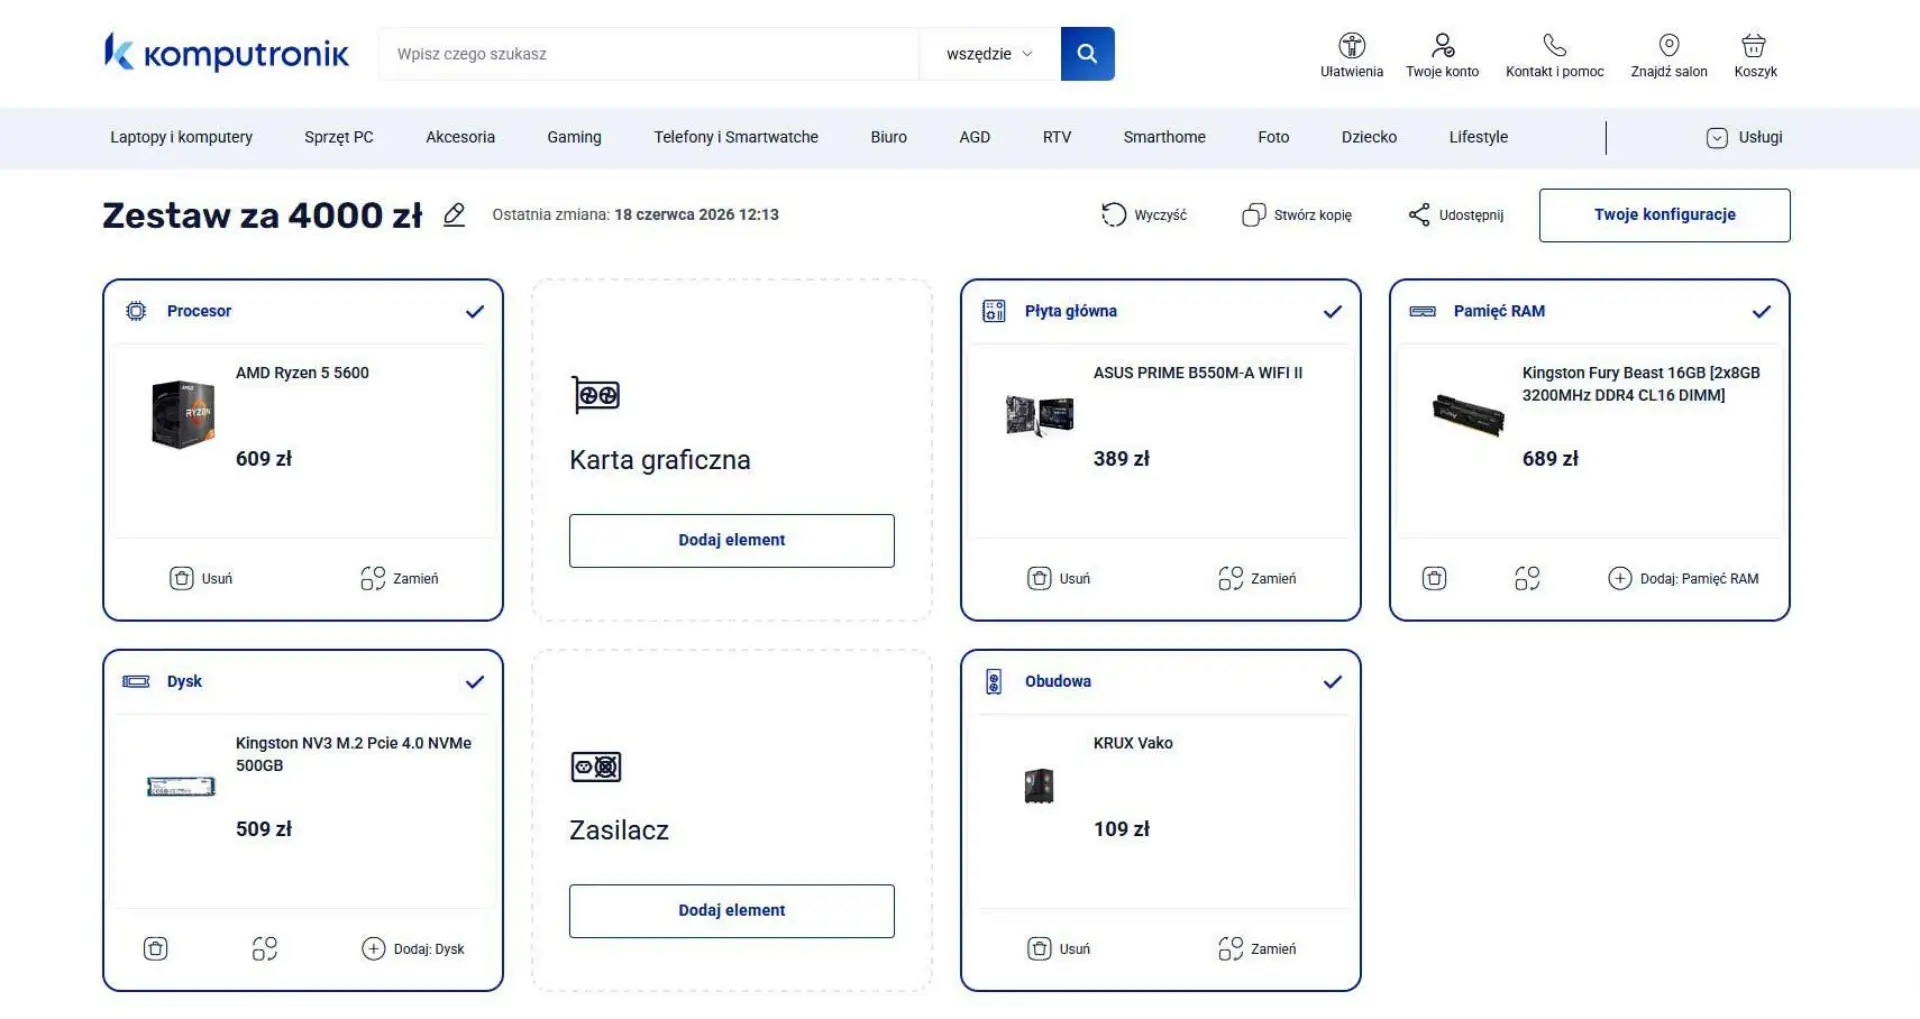
Task: Click the Karta graficzna card icon
Action: tap(596, 395)
